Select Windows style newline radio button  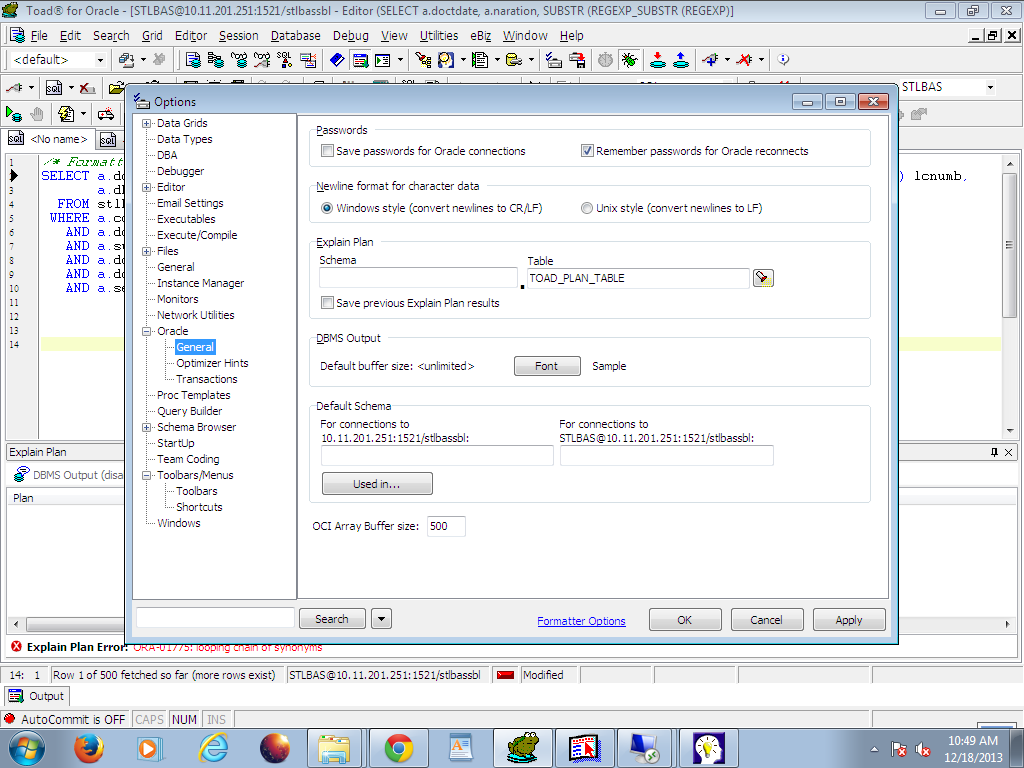click(x=327, y=208)
